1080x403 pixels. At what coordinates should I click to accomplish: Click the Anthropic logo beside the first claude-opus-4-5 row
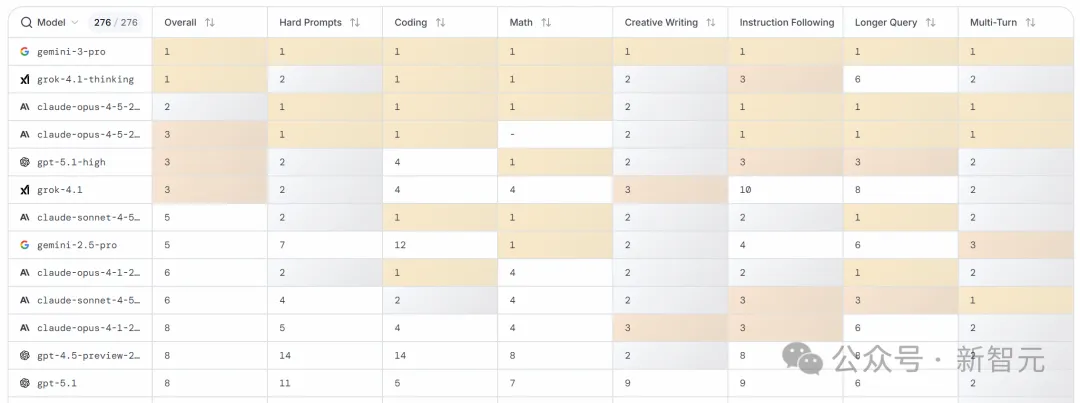(25, 106)
